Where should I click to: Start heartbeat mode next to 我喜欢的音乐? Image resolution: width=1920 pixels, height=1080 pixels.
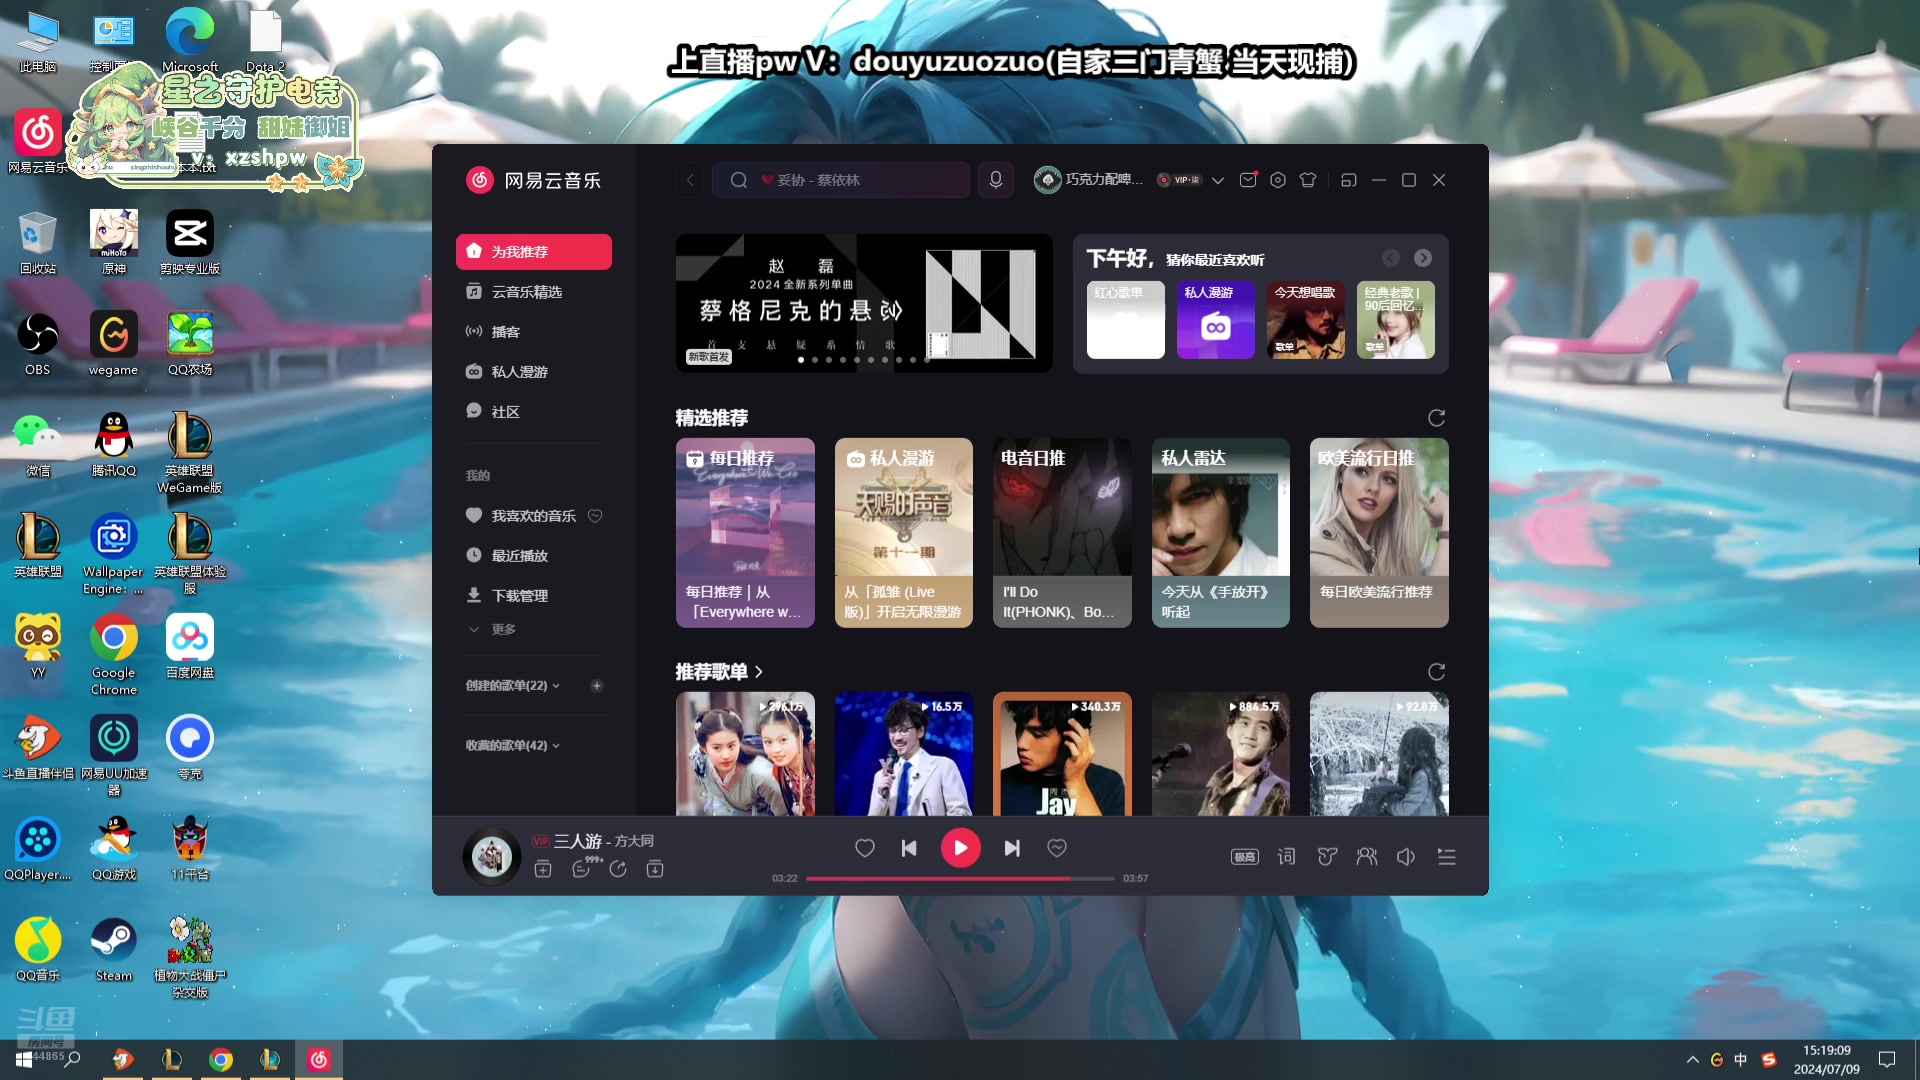coord(595,516)
